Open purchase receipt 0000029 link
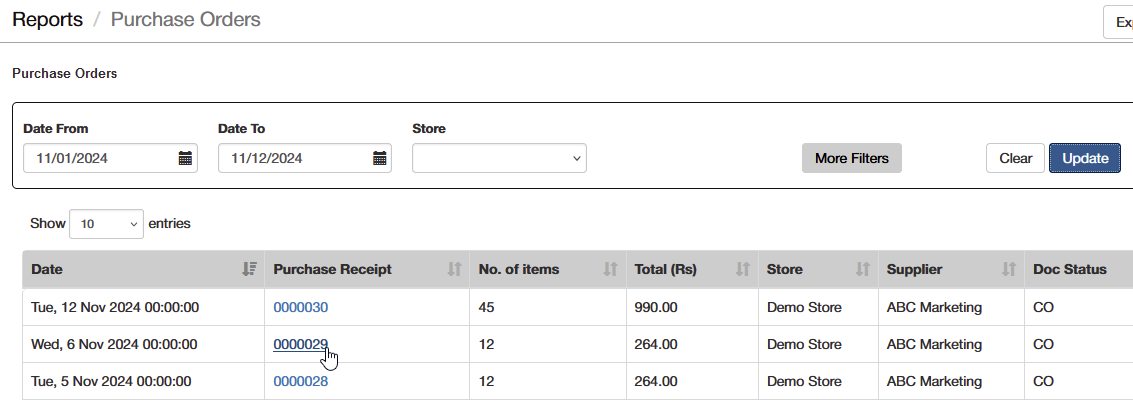This screenshot has height=414, width=1133. click(301, 345)
